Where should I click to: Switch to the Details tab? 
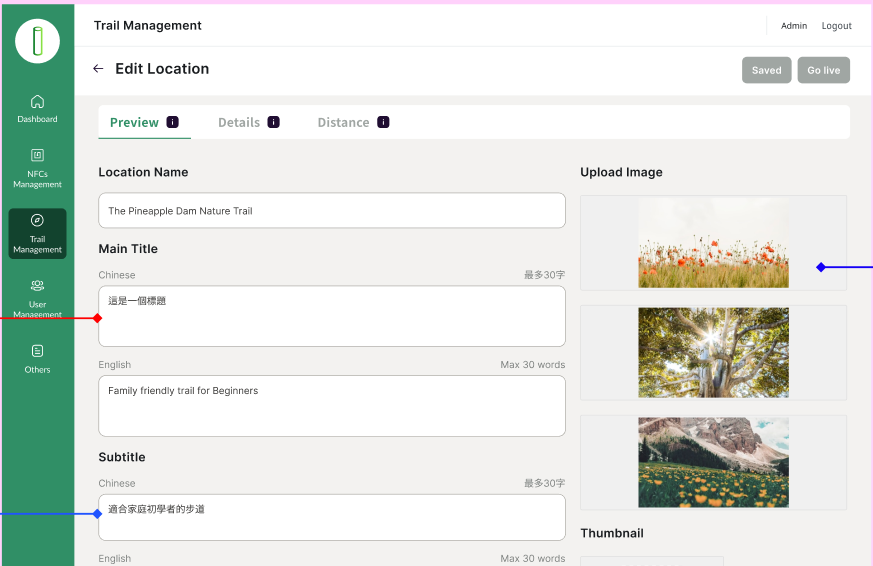point(239,122)
